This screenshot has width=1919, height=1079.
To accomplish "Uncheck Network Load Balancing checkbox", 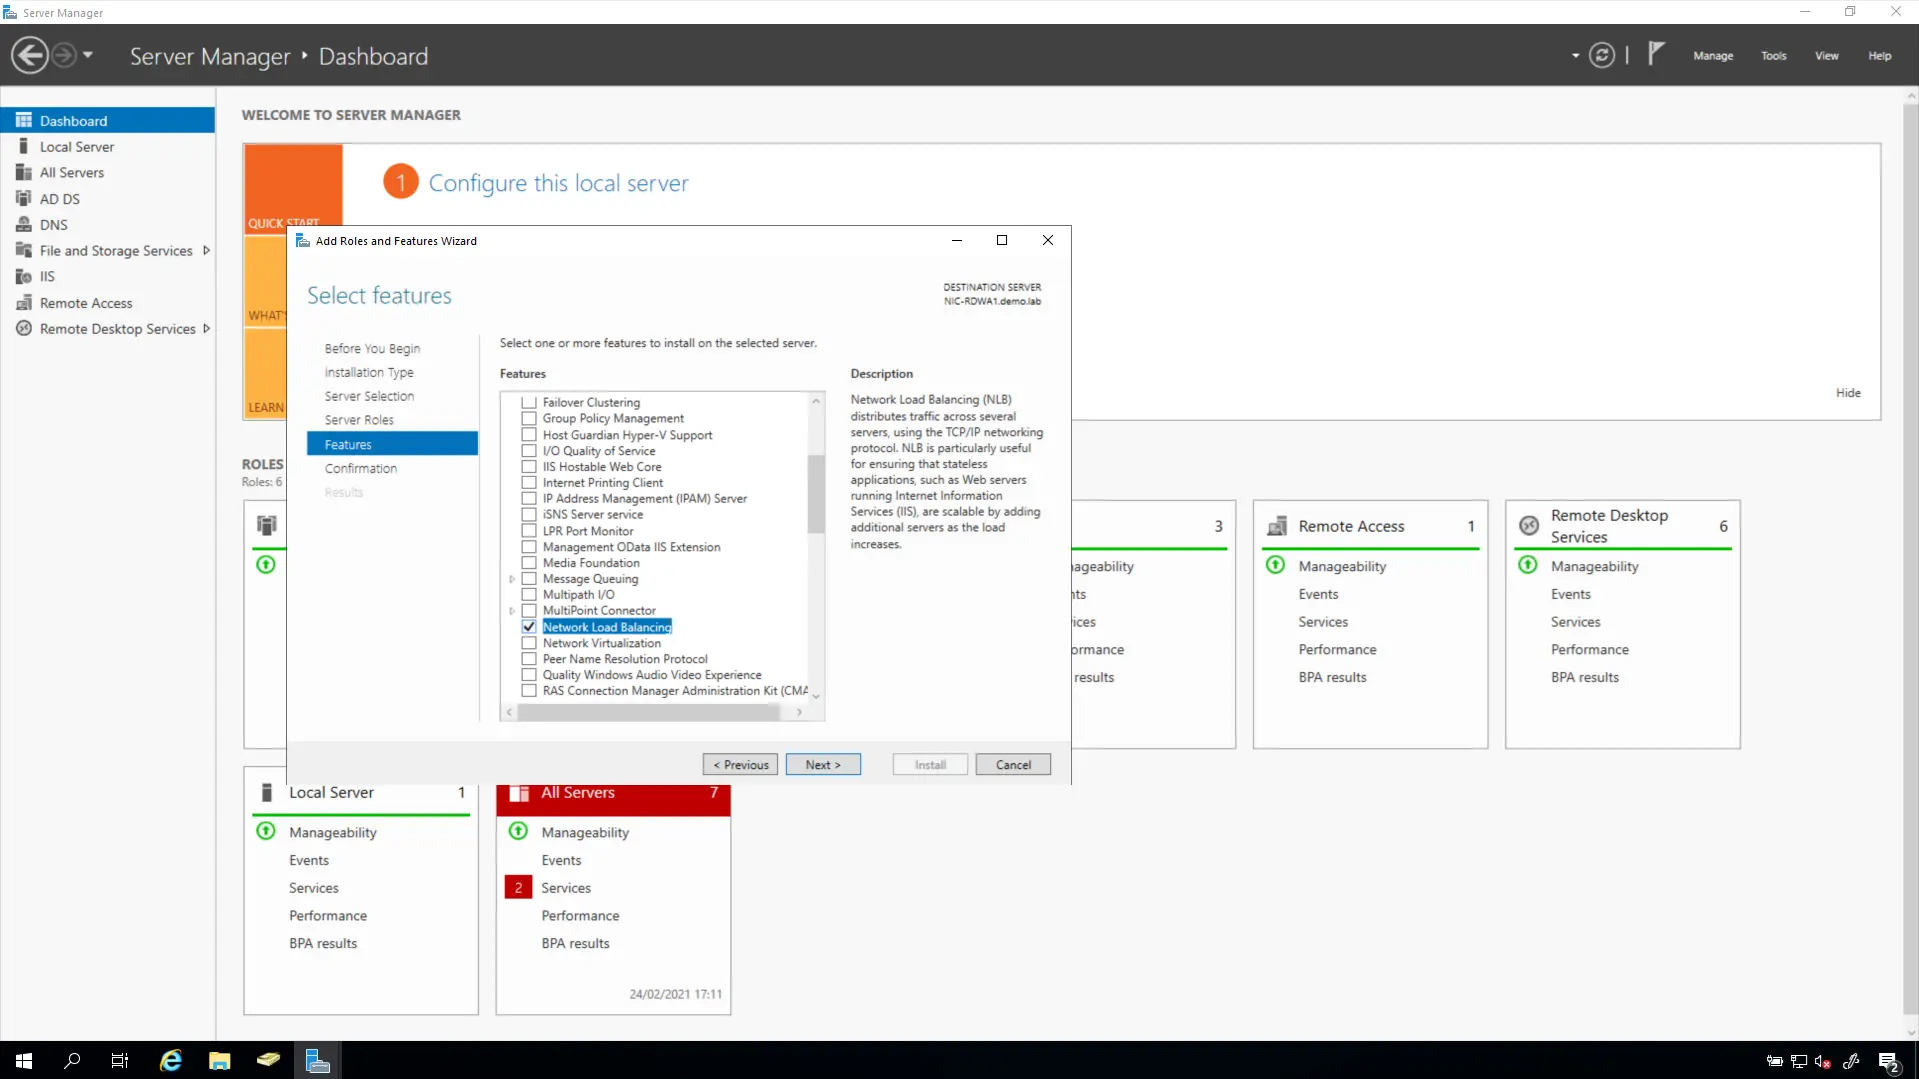I will (x=529, y=626).
